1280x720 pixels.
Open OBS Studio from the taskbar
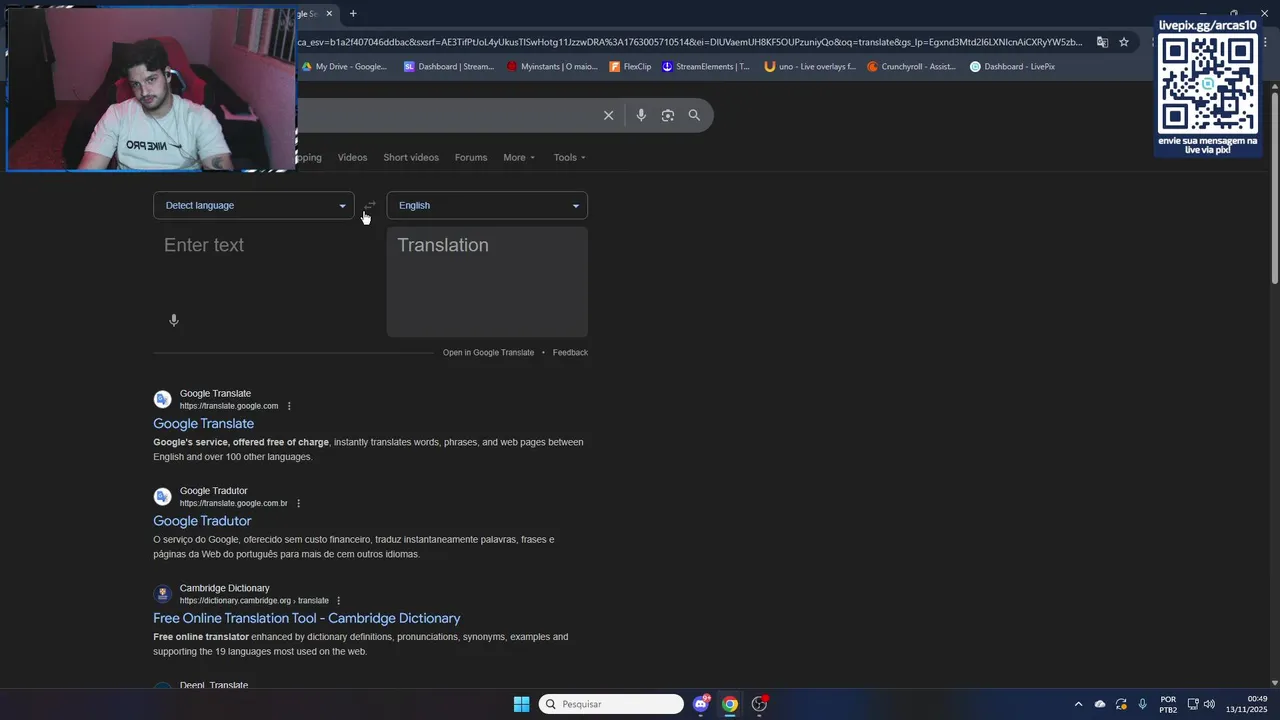pos(759,704)
